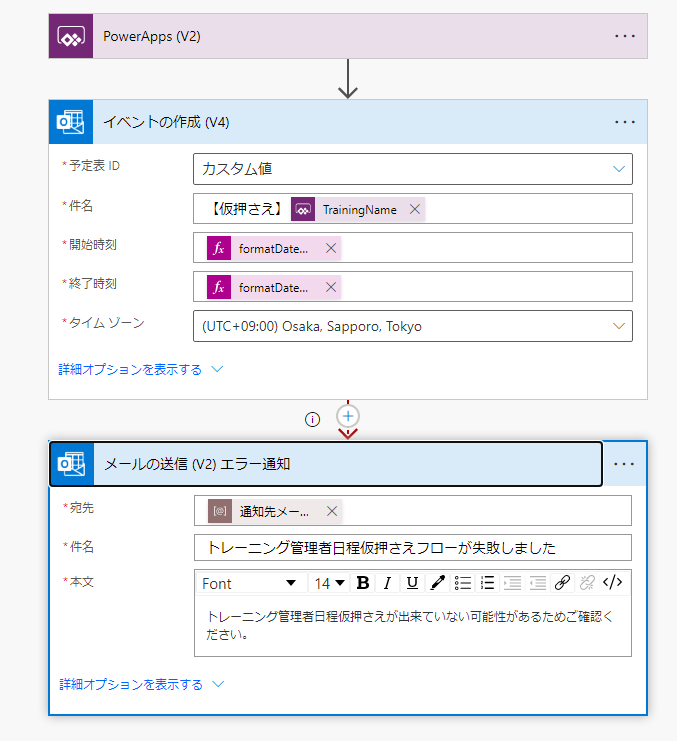Open the タイム ゾーン dropdown
Image resolution: width=677 pixels, height=741 pixels.
pyautogui.click(x=413, y=326)
